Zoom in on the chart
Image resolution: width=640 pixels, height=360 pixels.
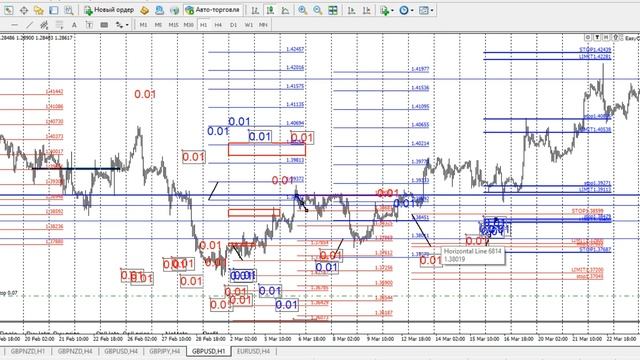[x=302, y=10]
